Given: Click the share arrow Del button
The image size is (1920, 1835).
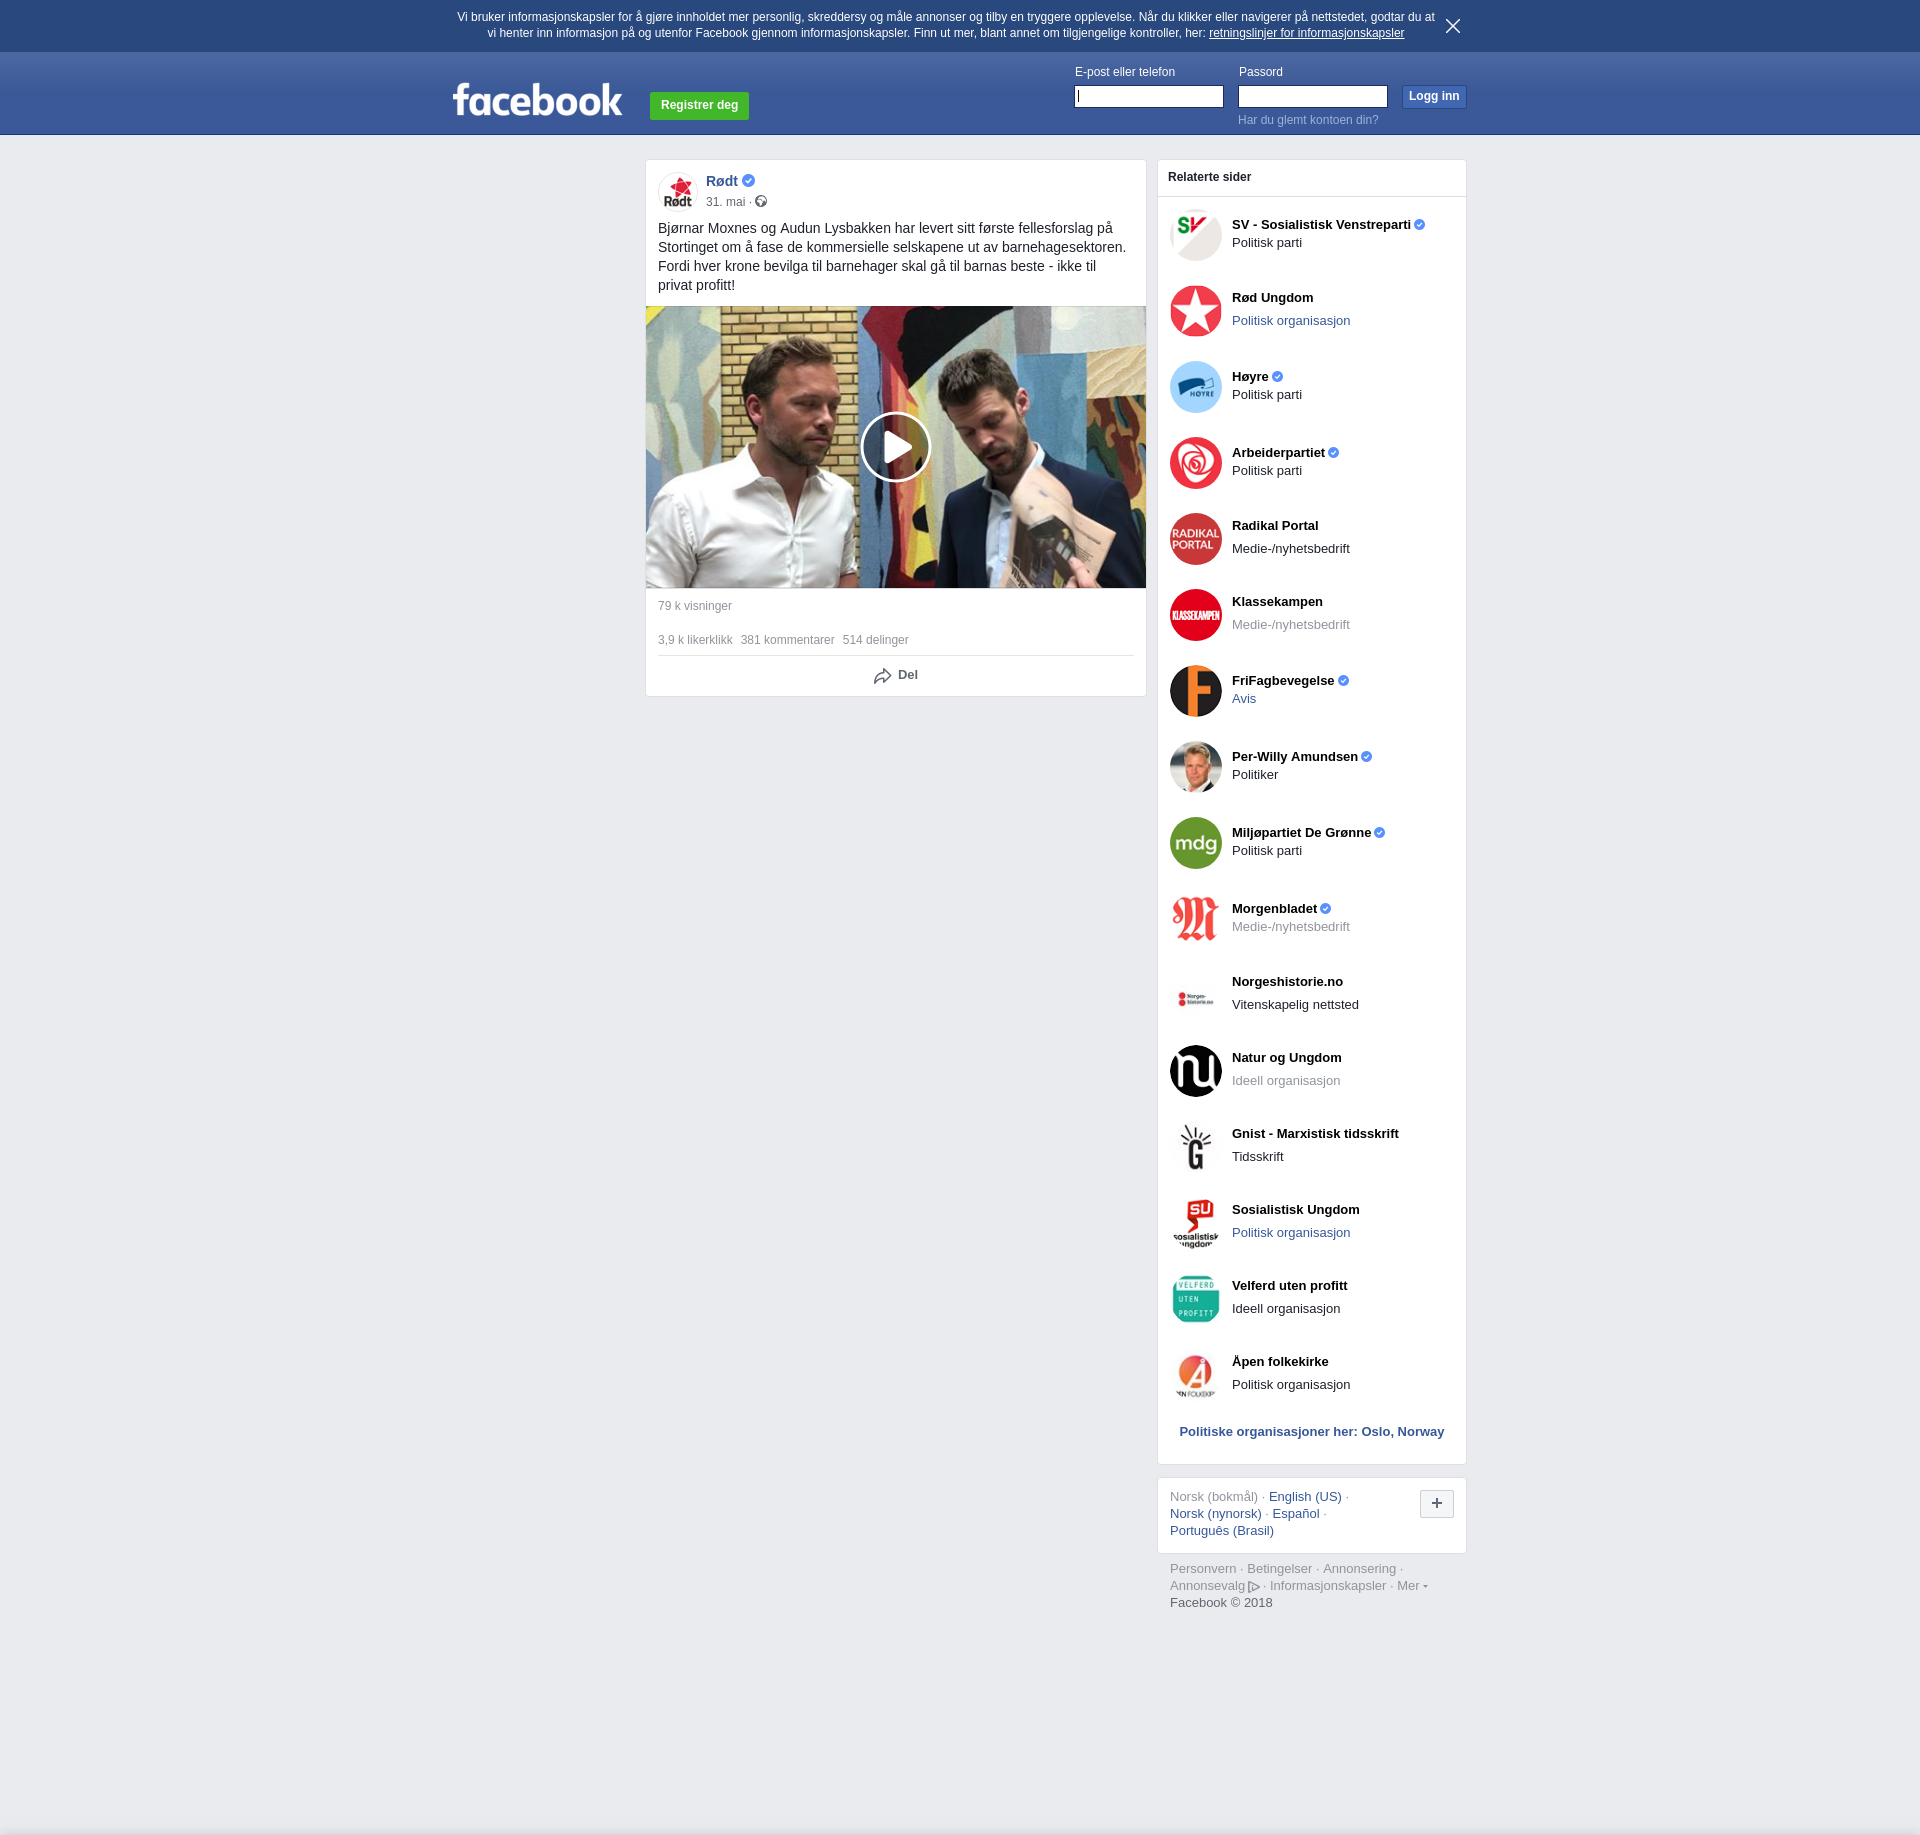Looking at the screenshot, I should tap(895, 676).
